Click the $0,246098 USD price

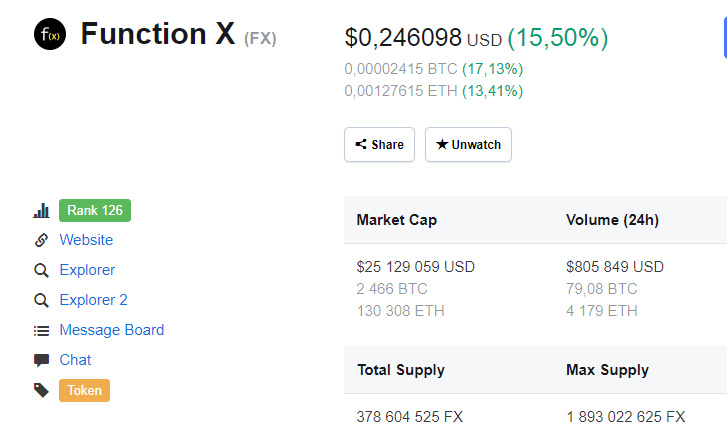[423, 38]
